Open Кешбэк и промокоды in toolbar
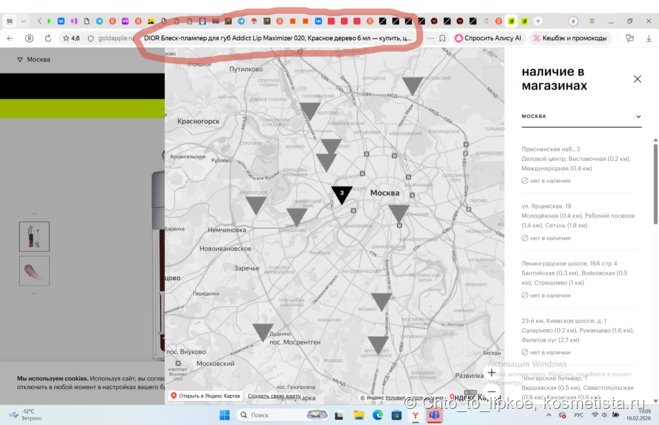Viewport: 659px width, 425px height. pyautogui.click(x=569, y=38)
